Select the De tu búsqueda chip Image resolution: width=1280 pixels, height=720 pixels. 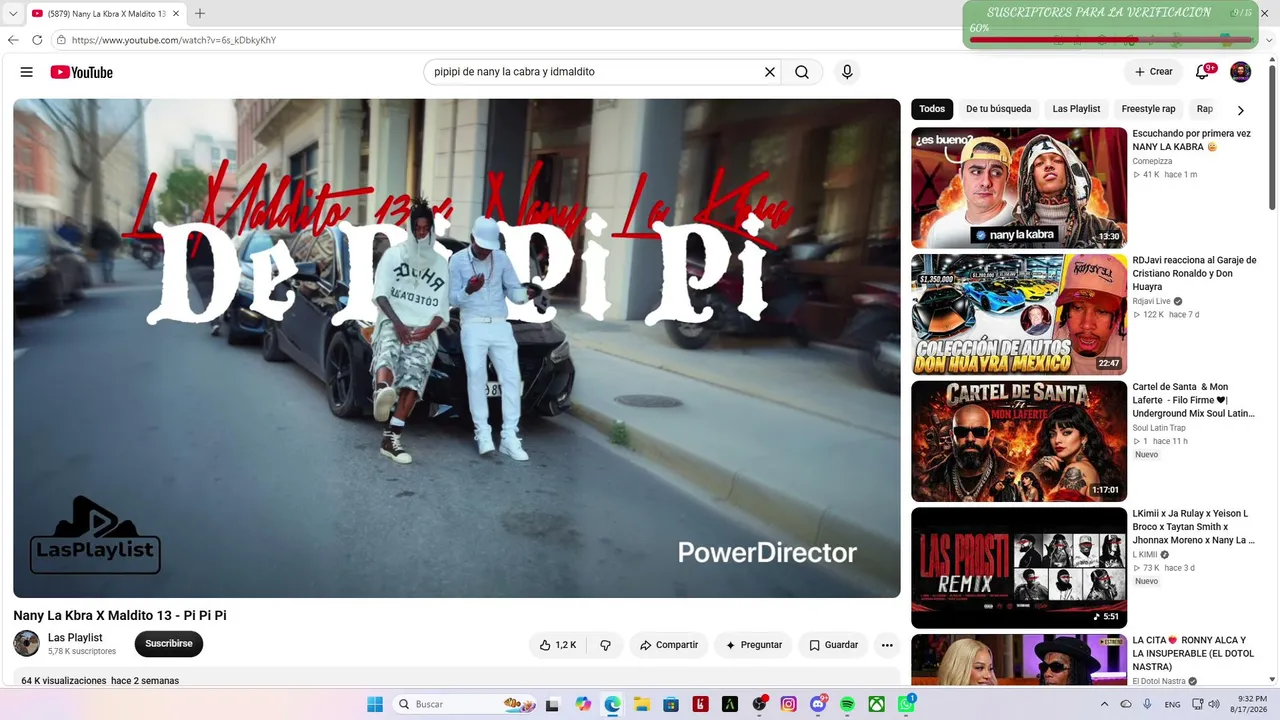tap(998, 109)
